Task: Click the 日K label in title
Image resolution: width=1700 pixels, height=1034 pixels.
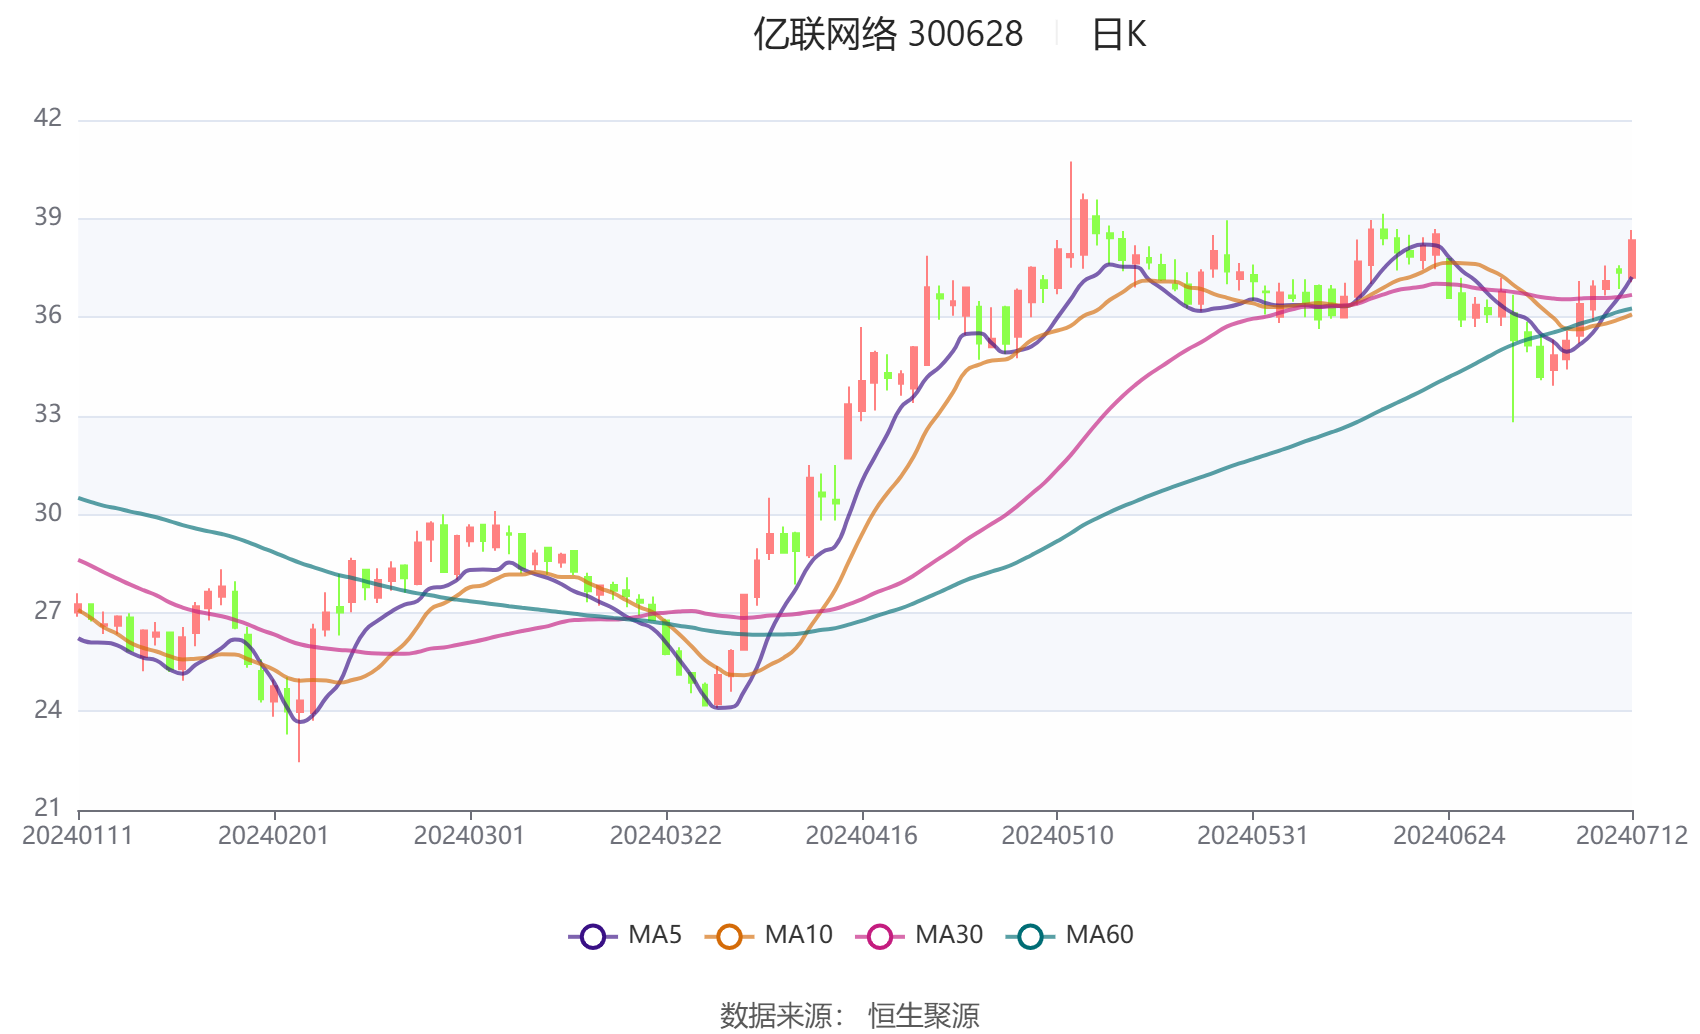Action: [1118, 35]
